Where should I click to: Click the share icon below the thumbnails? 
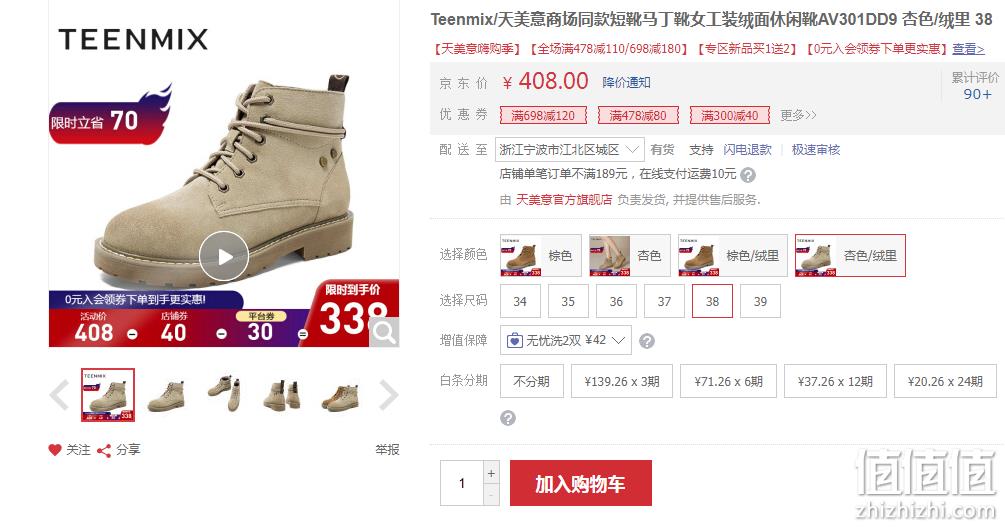tap(104, 450)
